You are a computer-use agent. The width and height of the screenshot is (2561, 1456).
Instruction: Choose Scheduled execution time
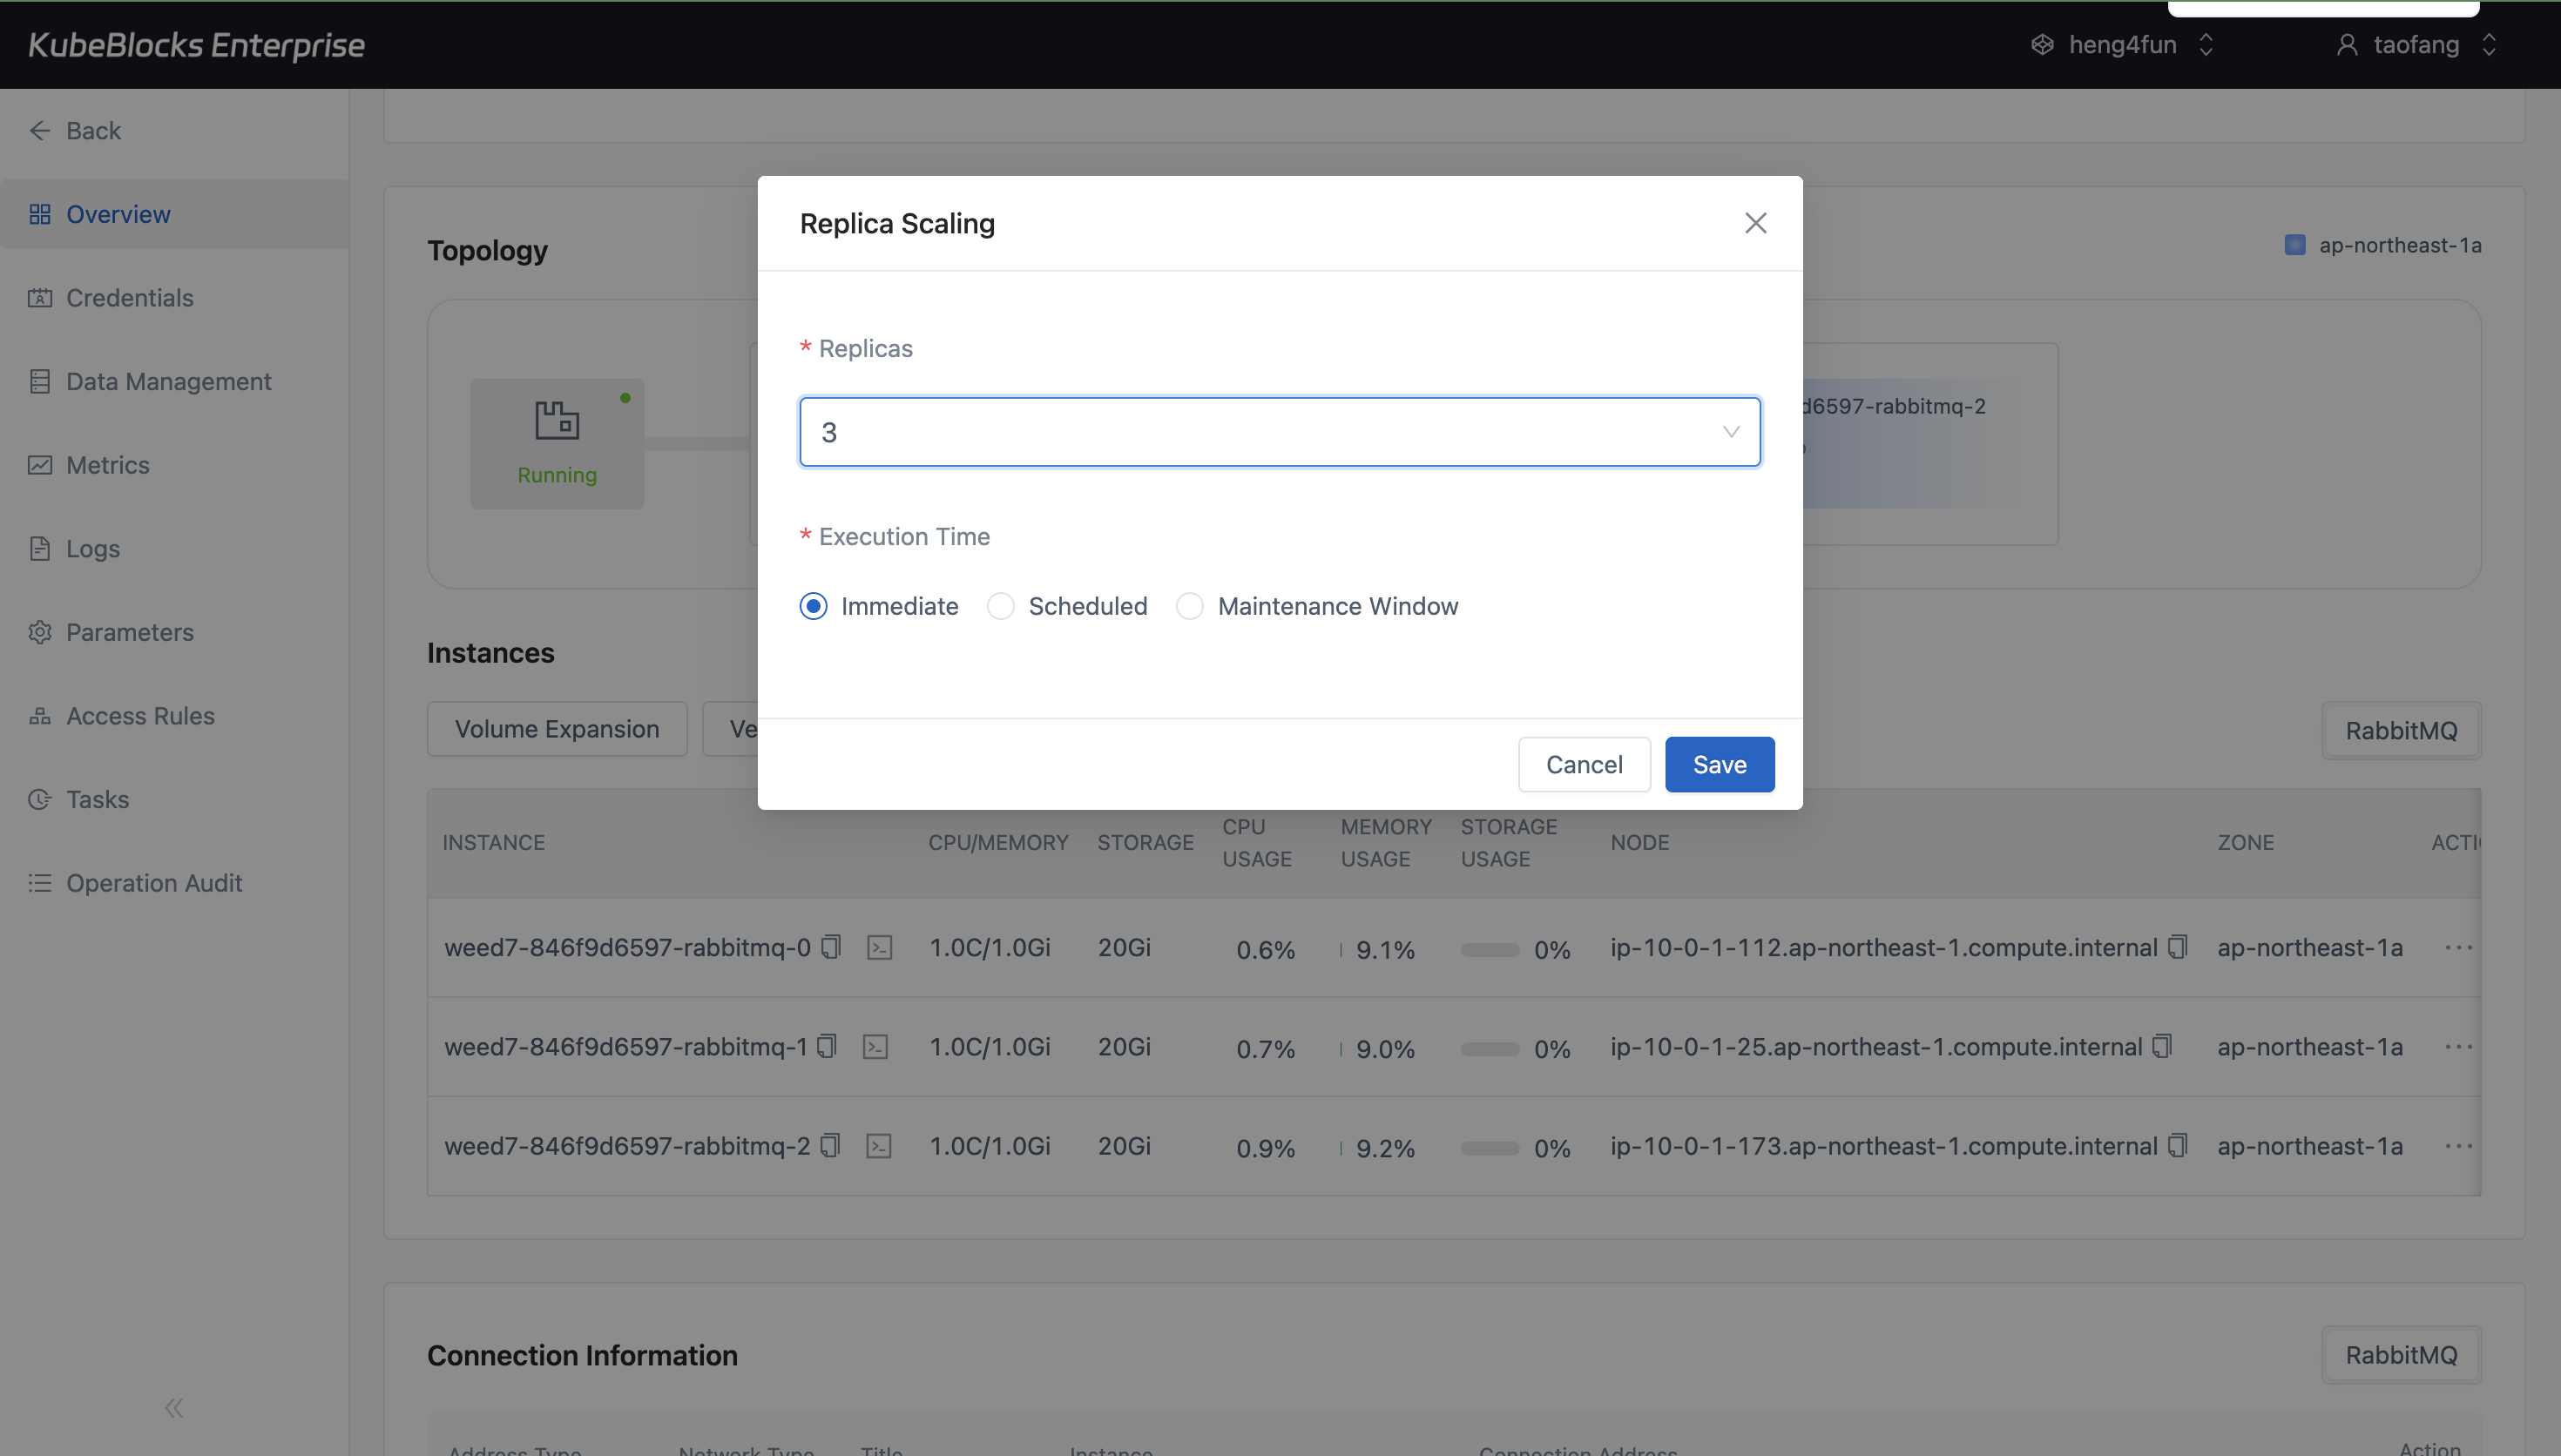pos(999,605)
